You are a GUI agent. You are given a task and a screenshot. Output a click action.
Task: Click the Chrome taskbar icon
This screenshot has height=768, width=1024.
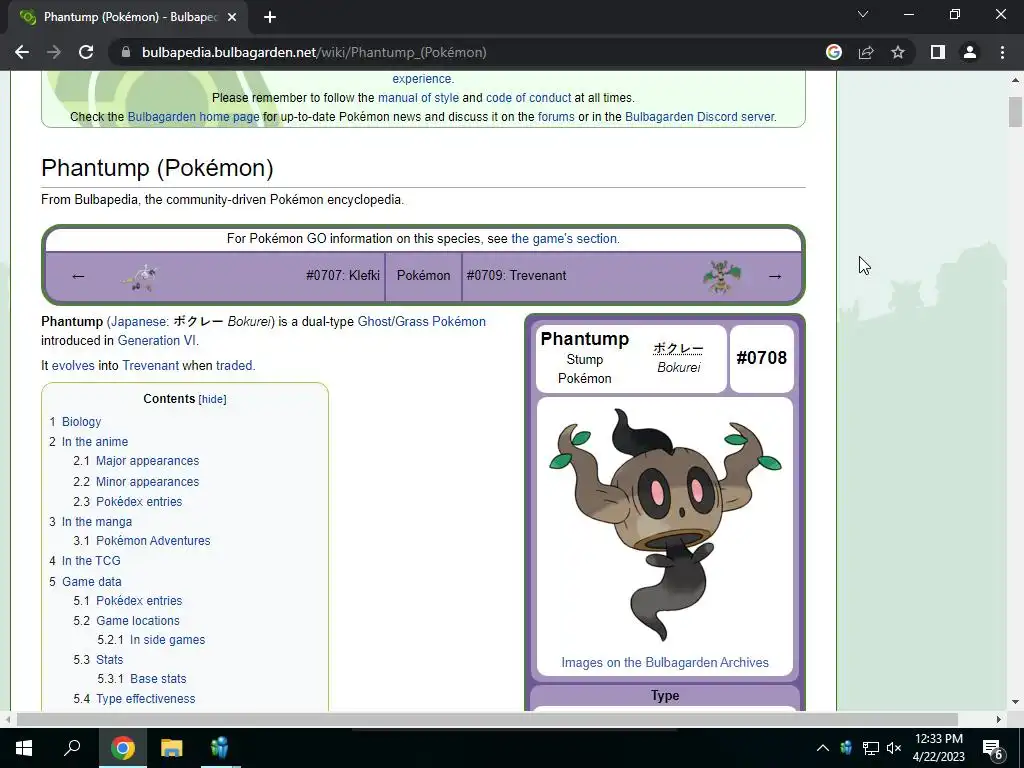(122, 748)
